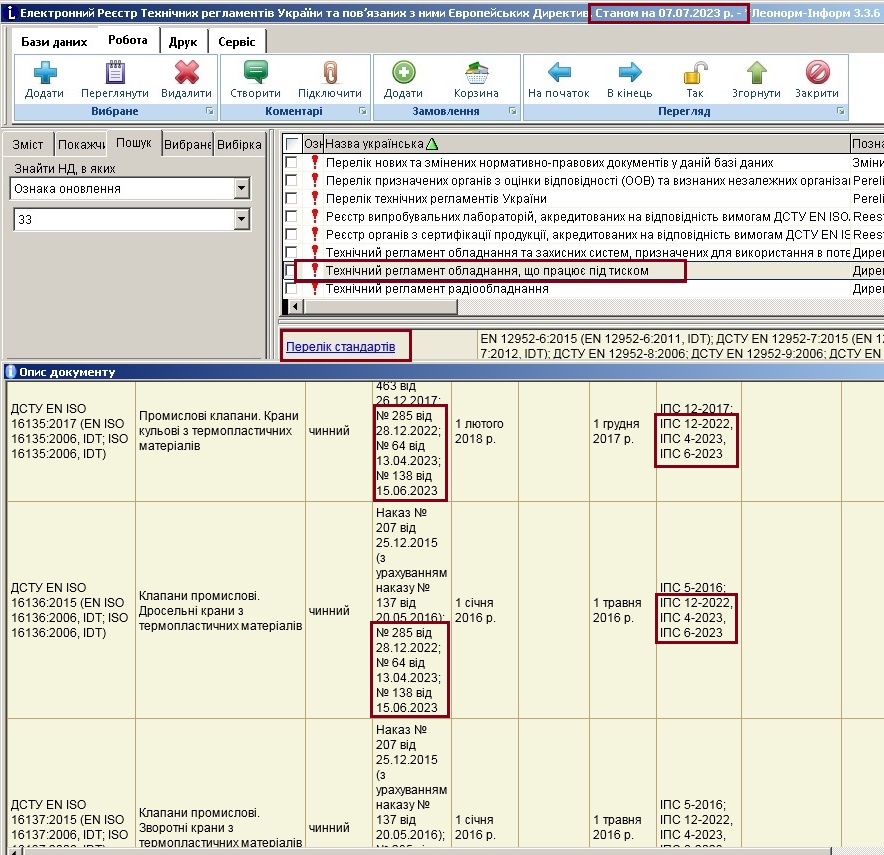Open Коментарі group dialog launcher
Viewport: 884px width, 855px height.
363,111
